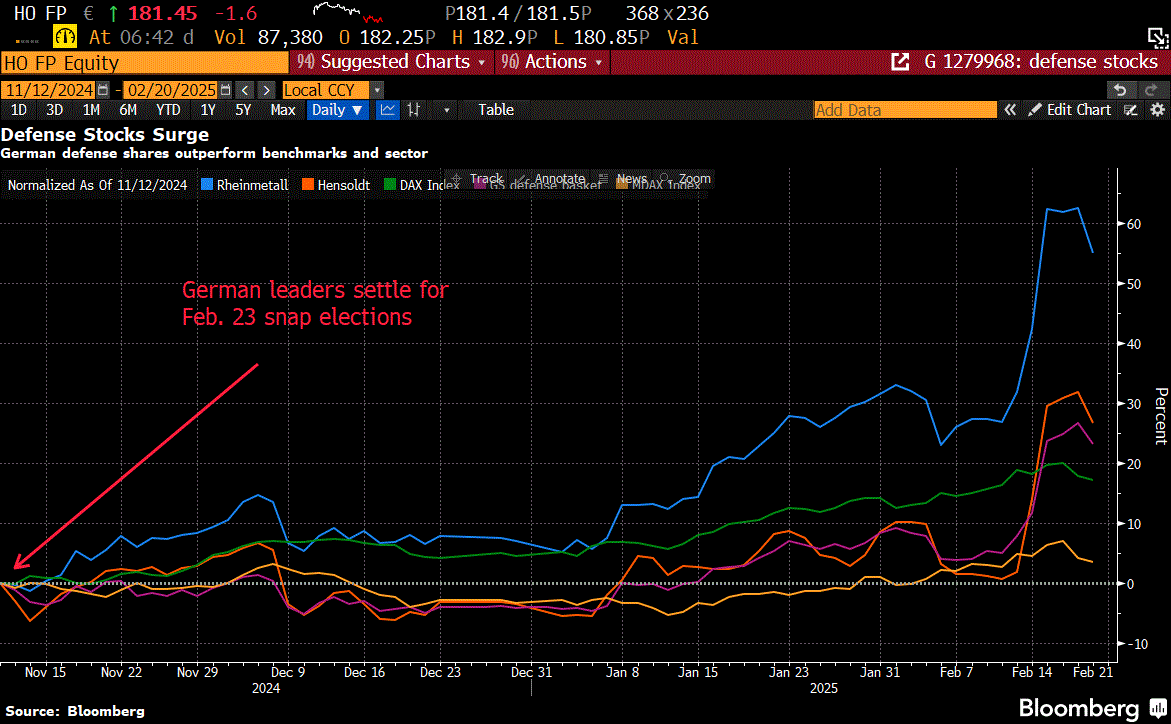Open the Actions menu

coord(551,62)
